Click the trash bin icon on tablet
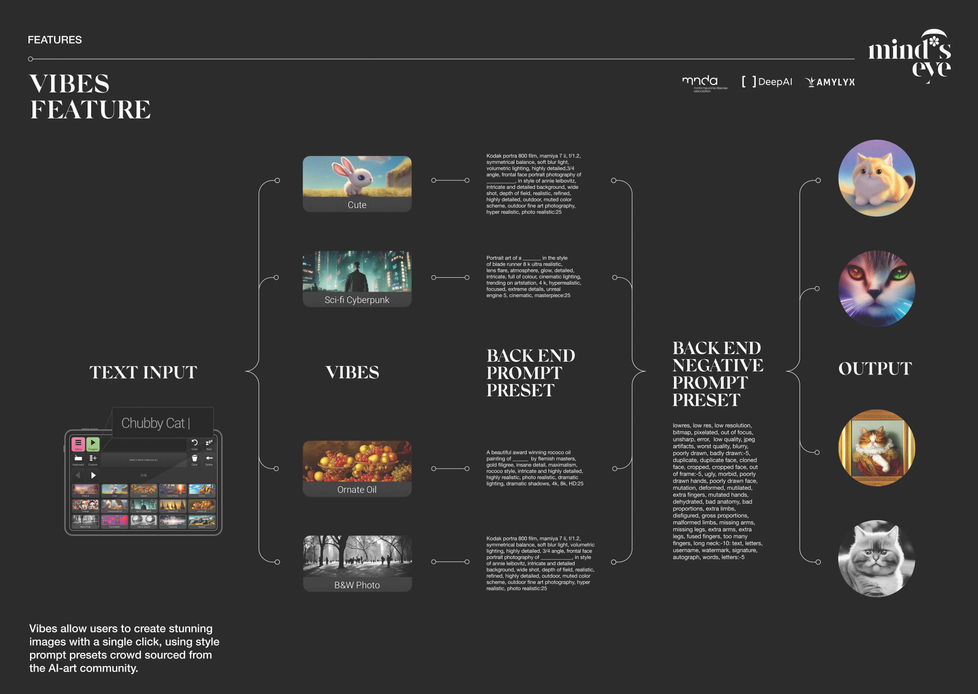This screenshot has height=694, width=978. pyautogui.click(x=195, y=458)
